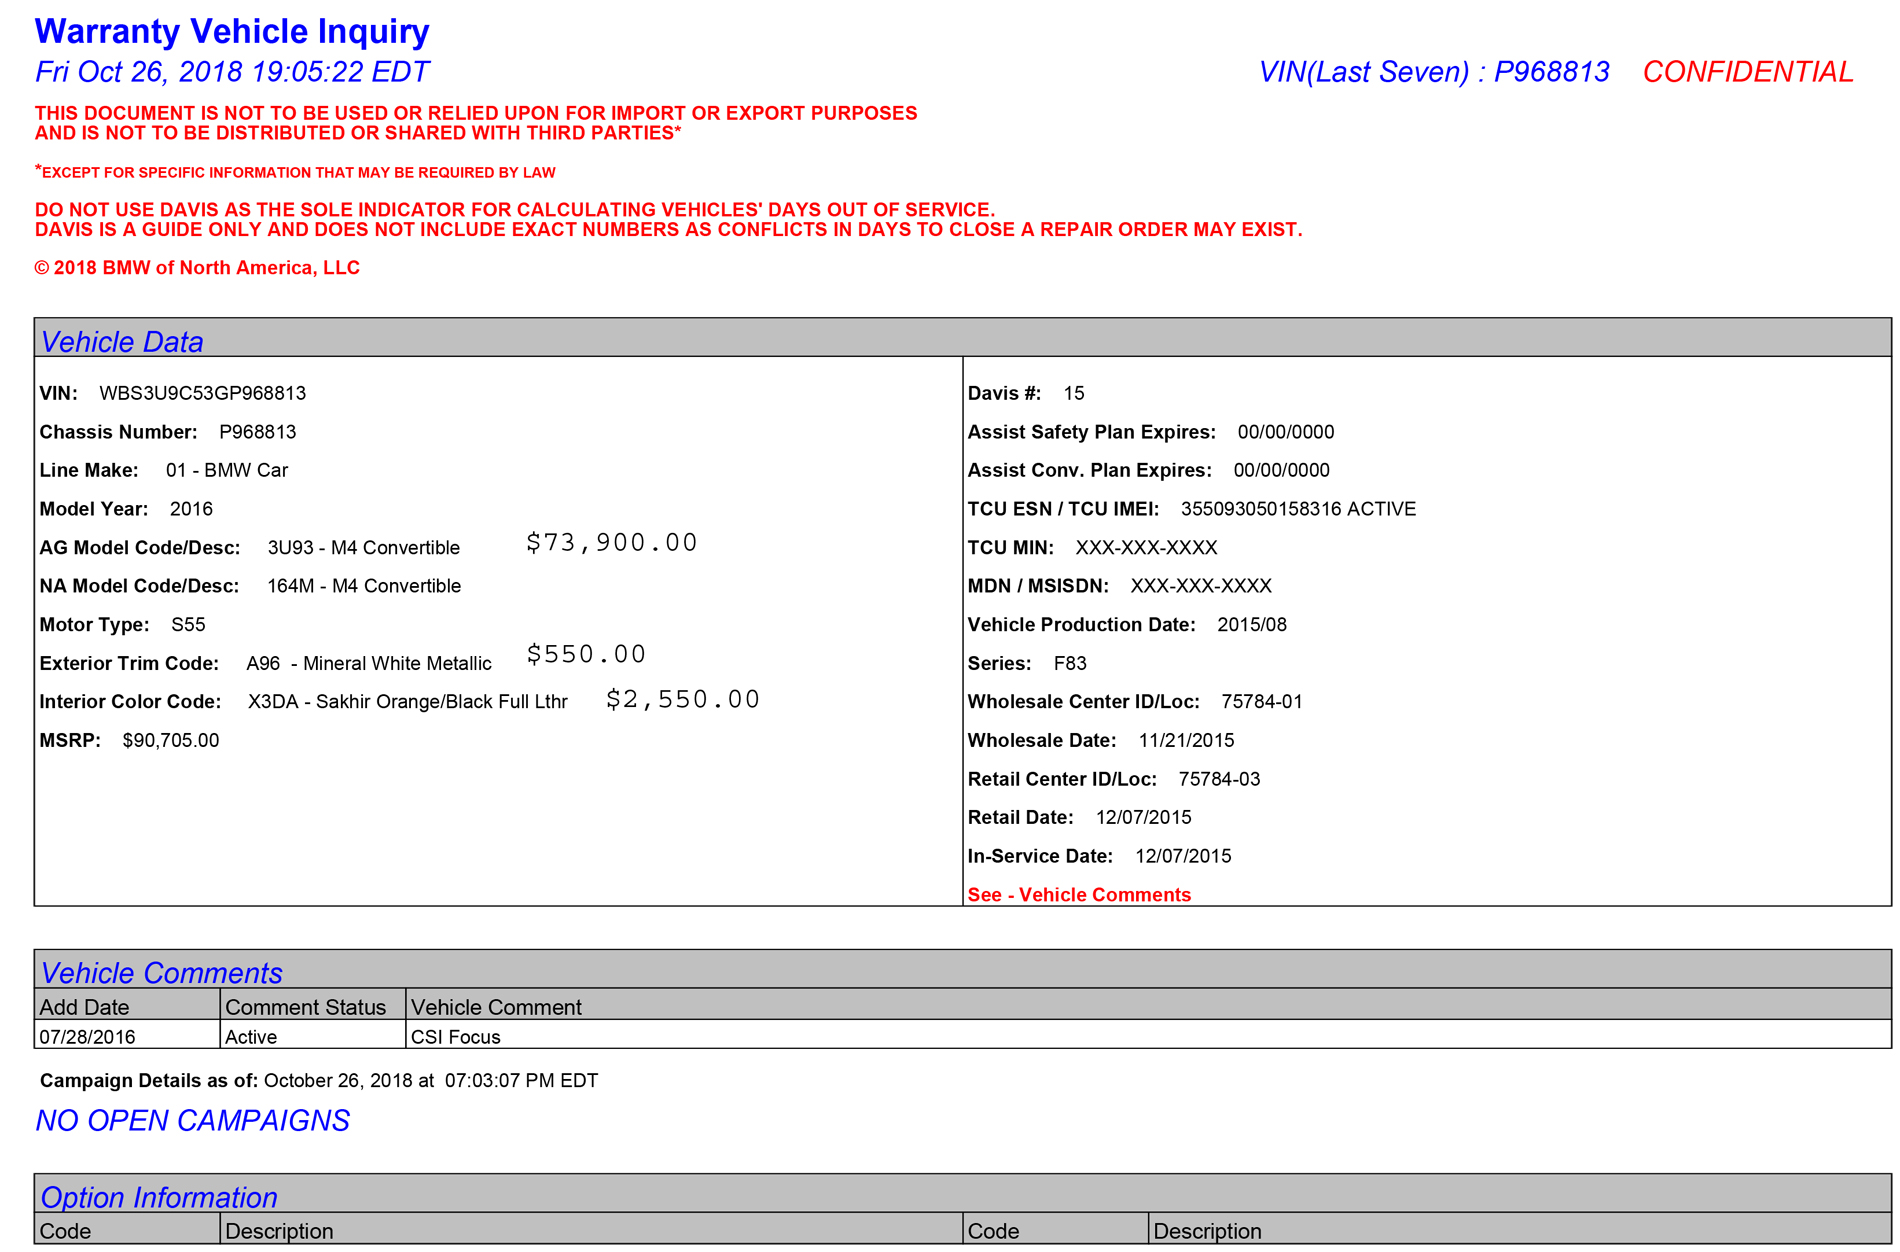Image resolution: width=1900 pixels, height=1252 pixels.
Task: Click the Wholesale Date 11/21/2015
Action: [1186, 741]
